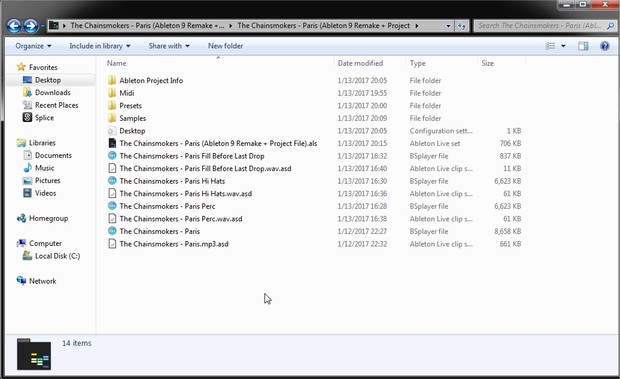
Task: Open Local Disk (C:) in navigation pane
Action: (x=51, y=256)
